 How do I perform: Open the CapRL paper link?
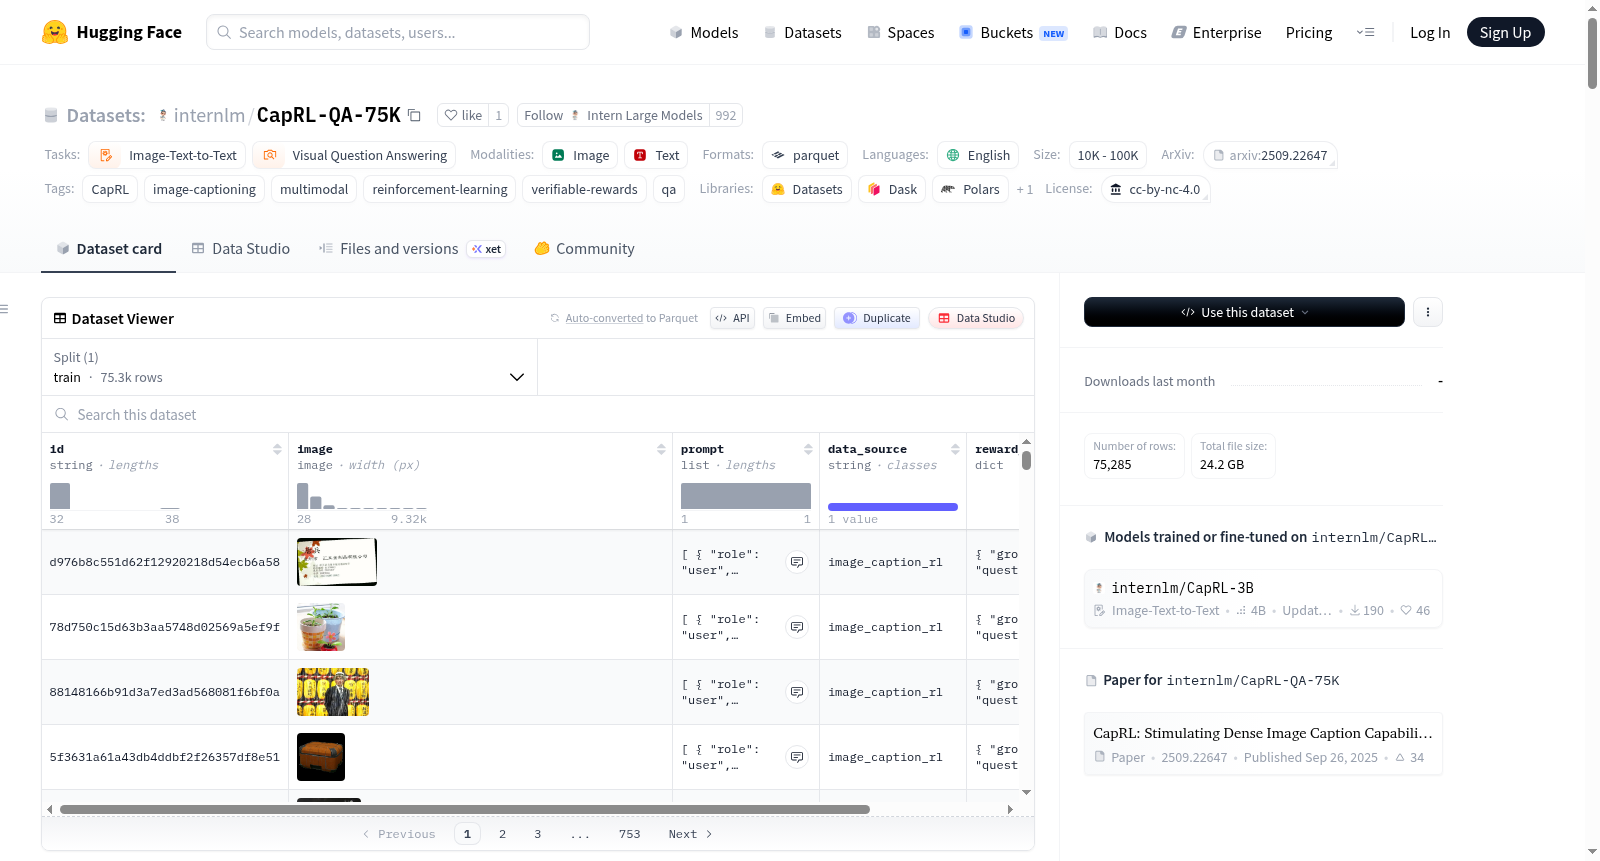1263,744
